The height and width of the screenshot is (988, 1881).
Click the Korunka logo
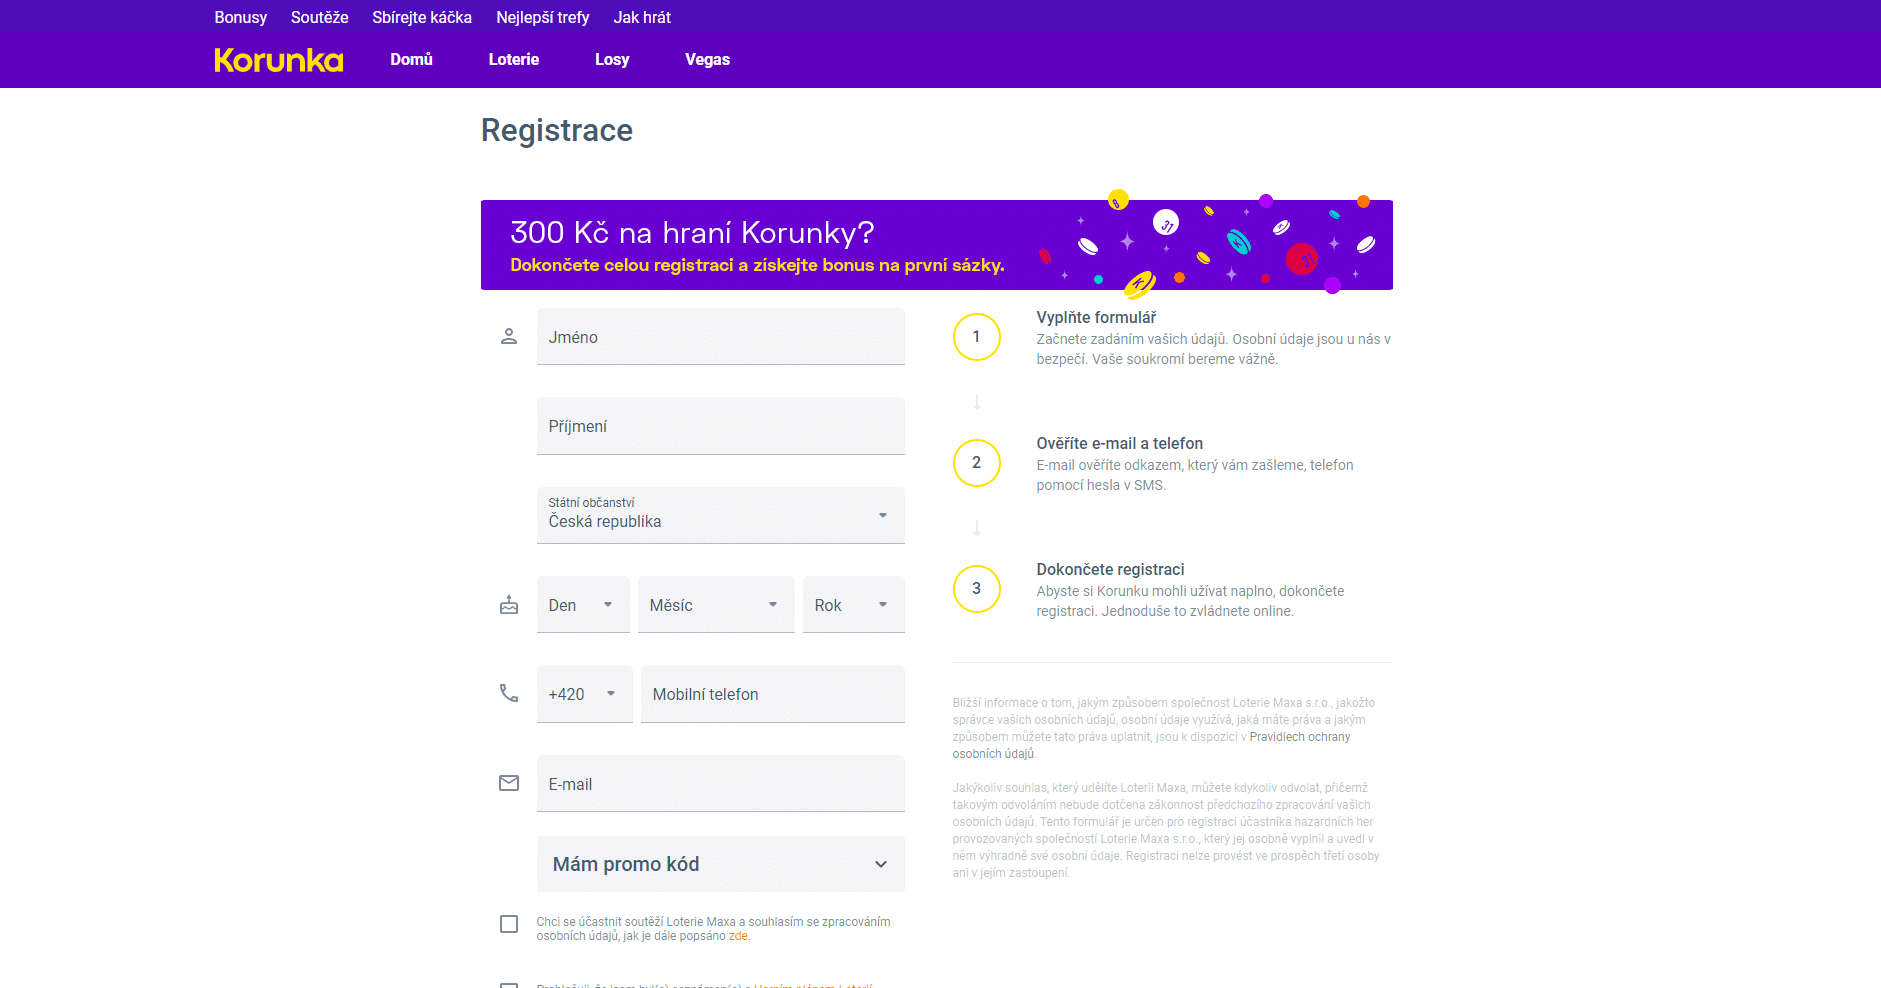point(279,60)
